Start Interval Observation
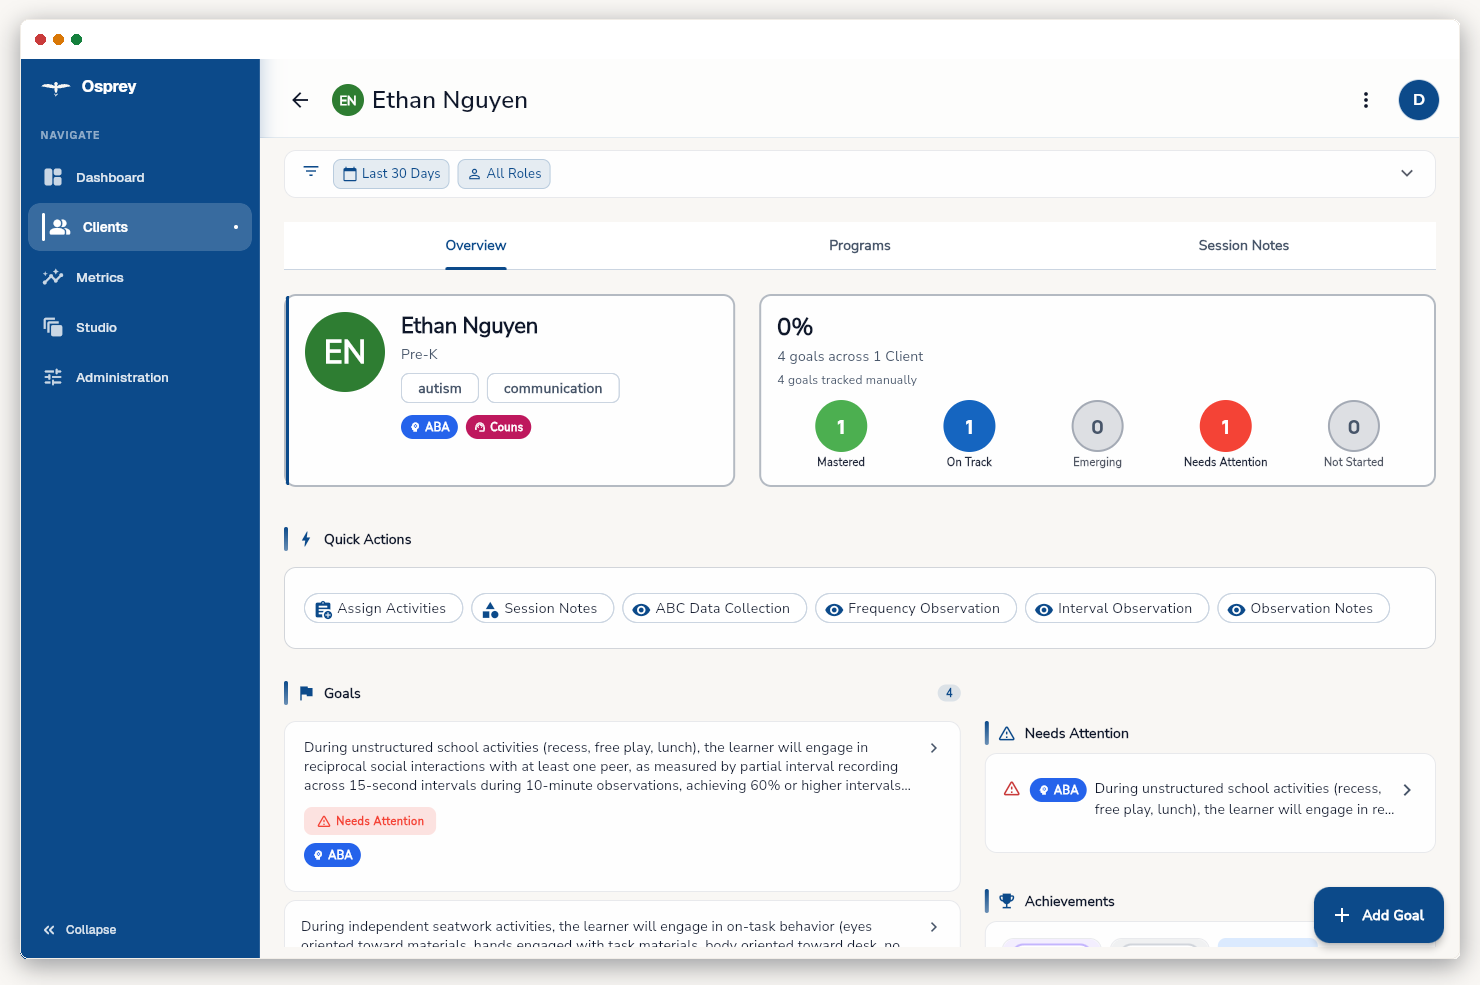 pos(1117,608)
